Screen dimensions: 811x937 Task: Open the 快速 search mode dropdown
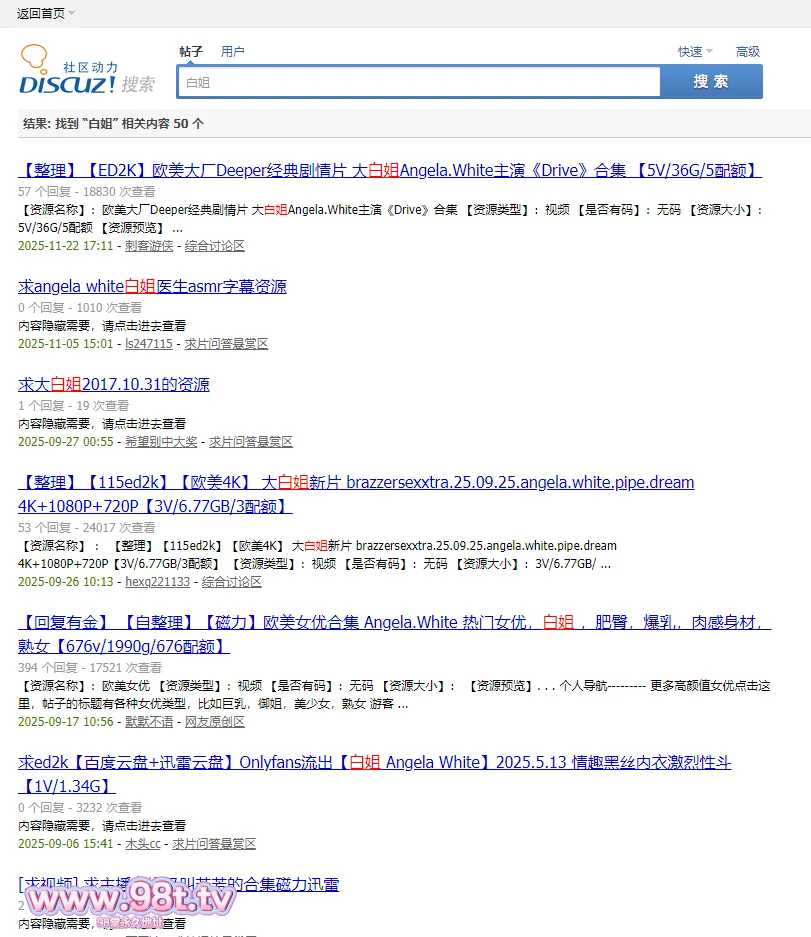tap(695, 51)
